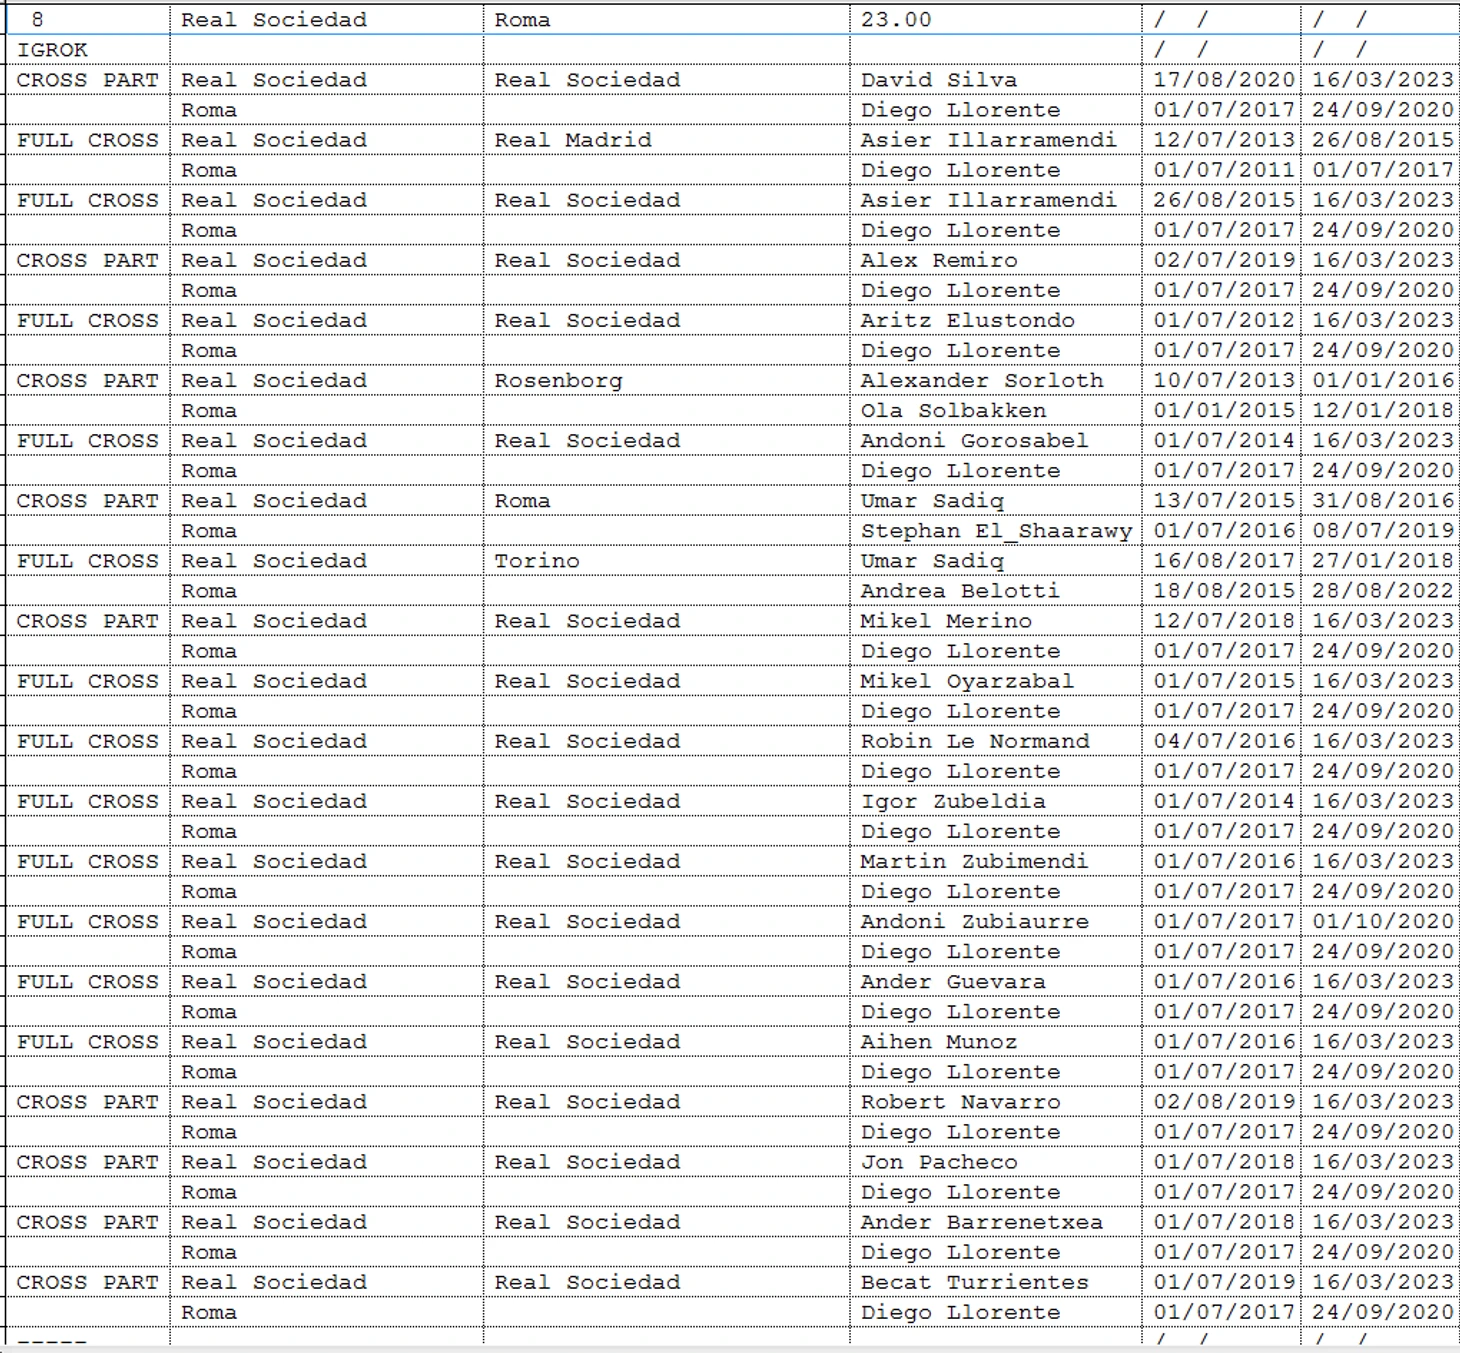Select the date '16/08/2017'
The width and height of the screenshot is (1460, 1353).
(1224, 560)
